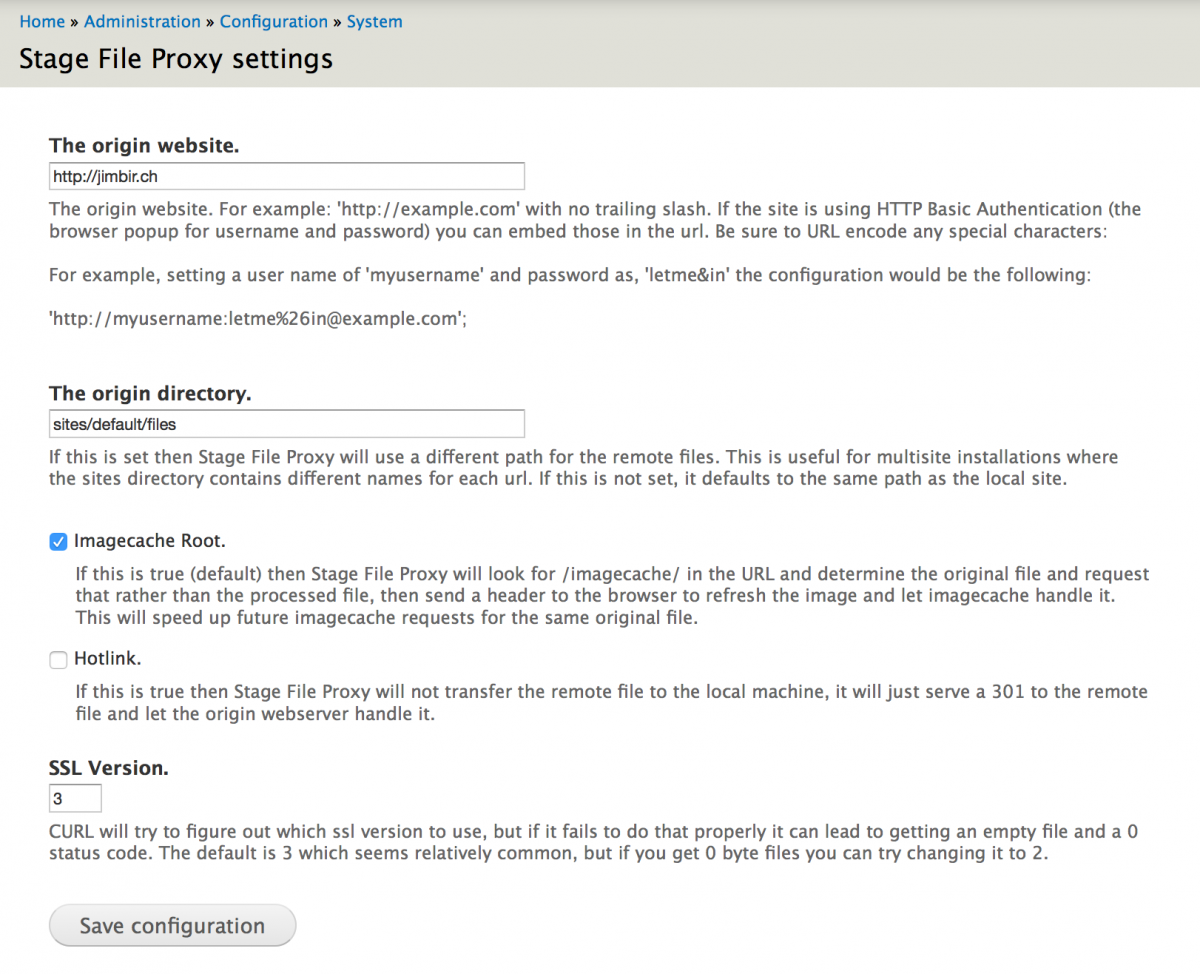Uncheck the Imagecache Root checkbox
The image size is (1200, 974).
click(58, 542)
